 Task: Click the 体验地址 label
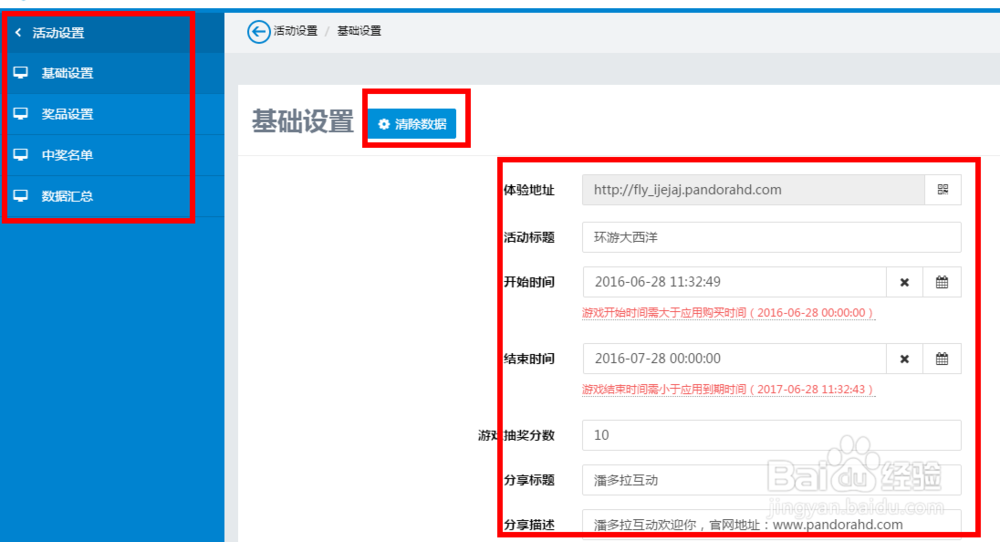point(529,190)
